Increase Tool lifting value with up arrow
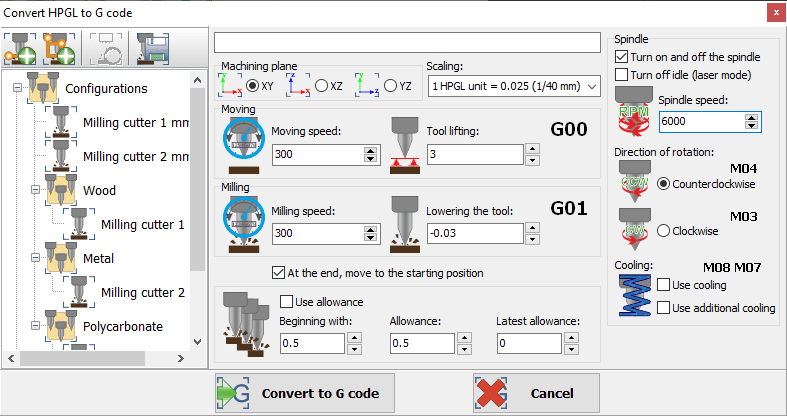Image resolution: width=787 pixels, height=416 pixels. tap(532, 149)
